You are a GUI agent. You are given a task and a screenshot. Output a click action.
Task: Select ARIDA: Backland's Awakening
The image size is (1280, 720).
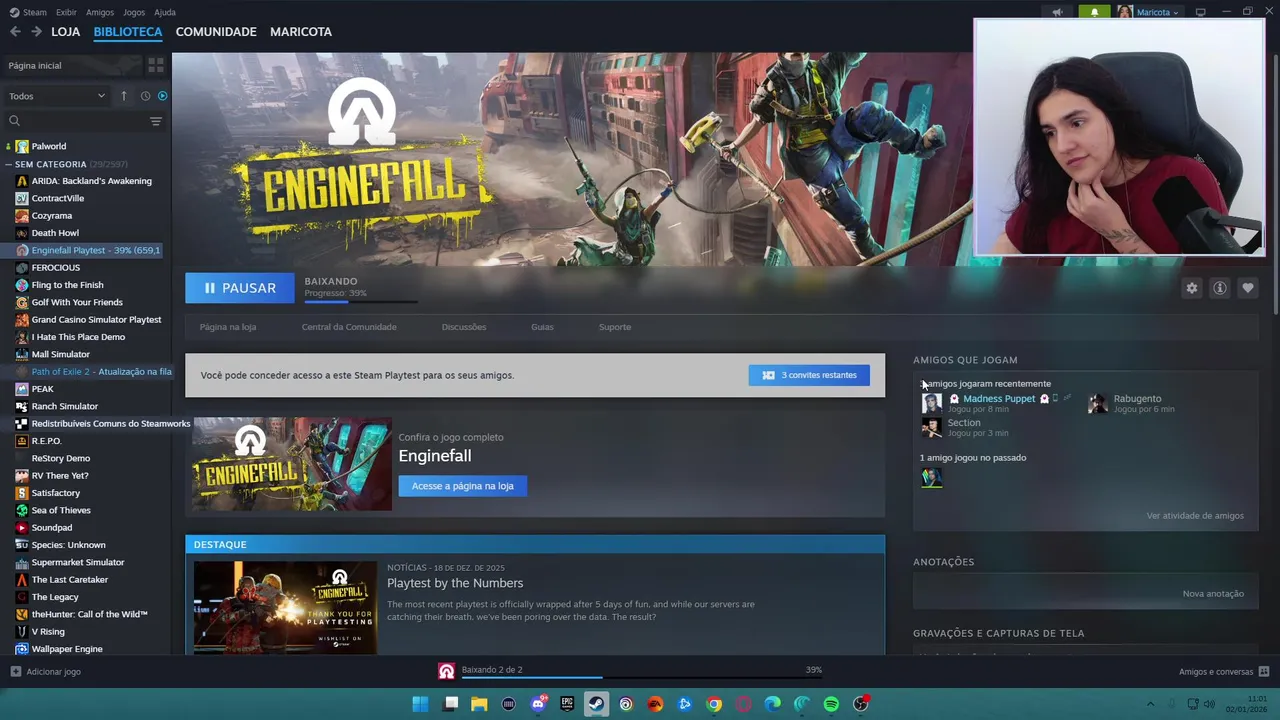[91, 181]
